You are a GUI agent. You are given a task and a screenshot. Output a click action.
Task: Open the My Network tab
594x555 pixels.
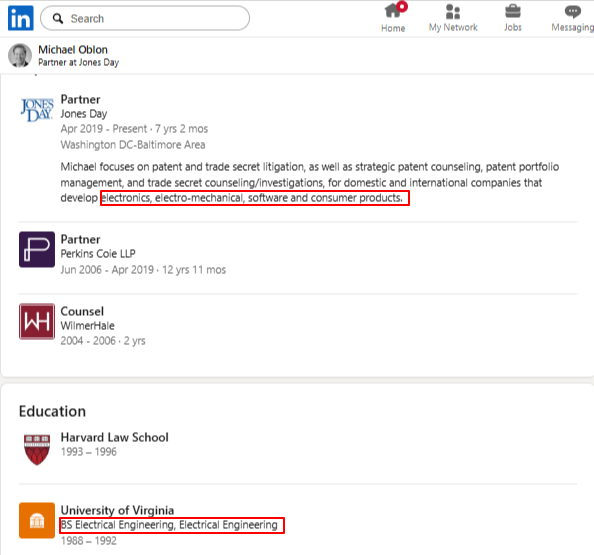(x=453, y=18)
